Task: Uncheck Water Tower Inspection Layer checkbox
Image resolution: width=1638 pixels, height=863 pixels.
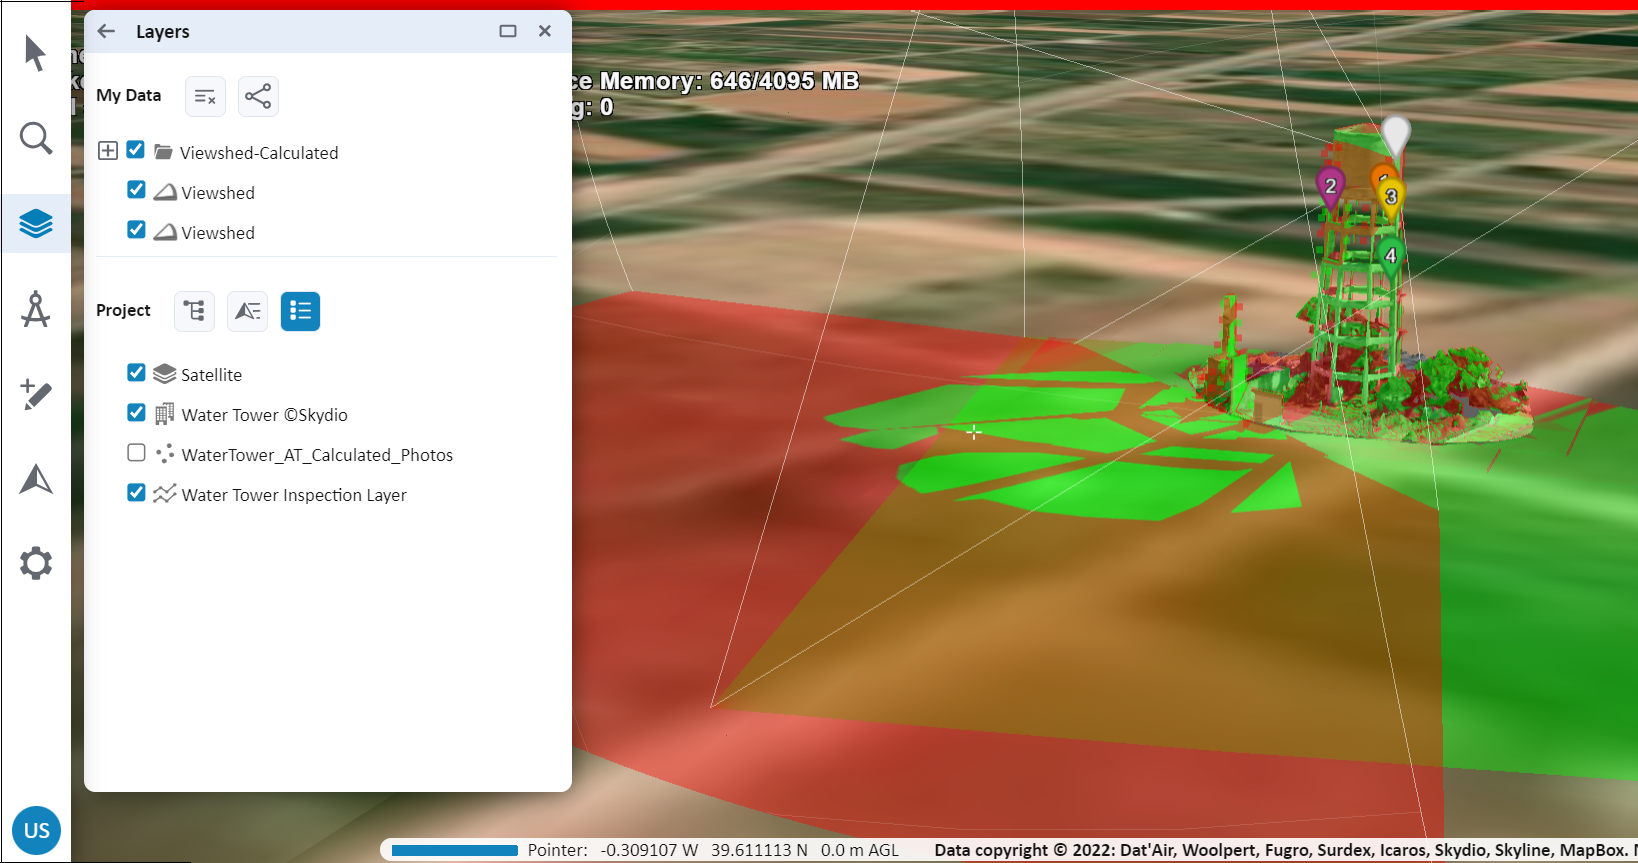Action: tap(137, 493)
